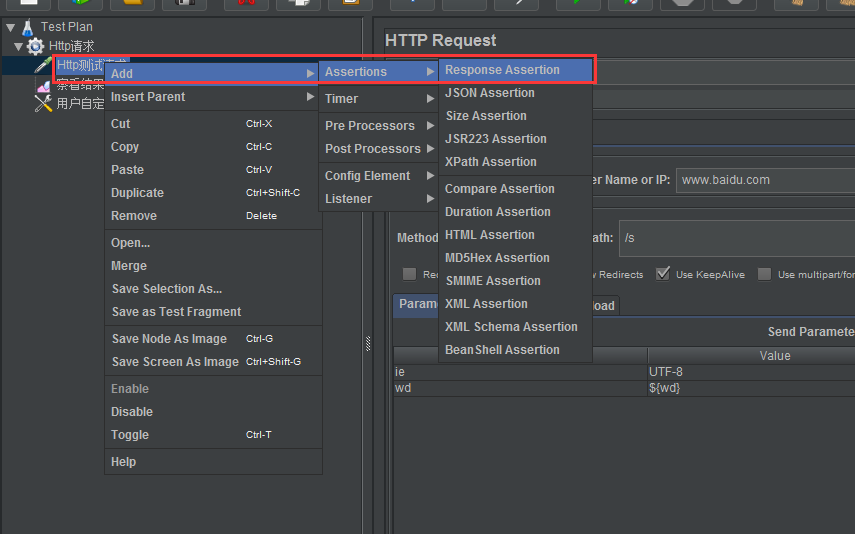Open the Pre Processors submenu
This screenshot has width=855, height=534.
[x=379, y=126]
